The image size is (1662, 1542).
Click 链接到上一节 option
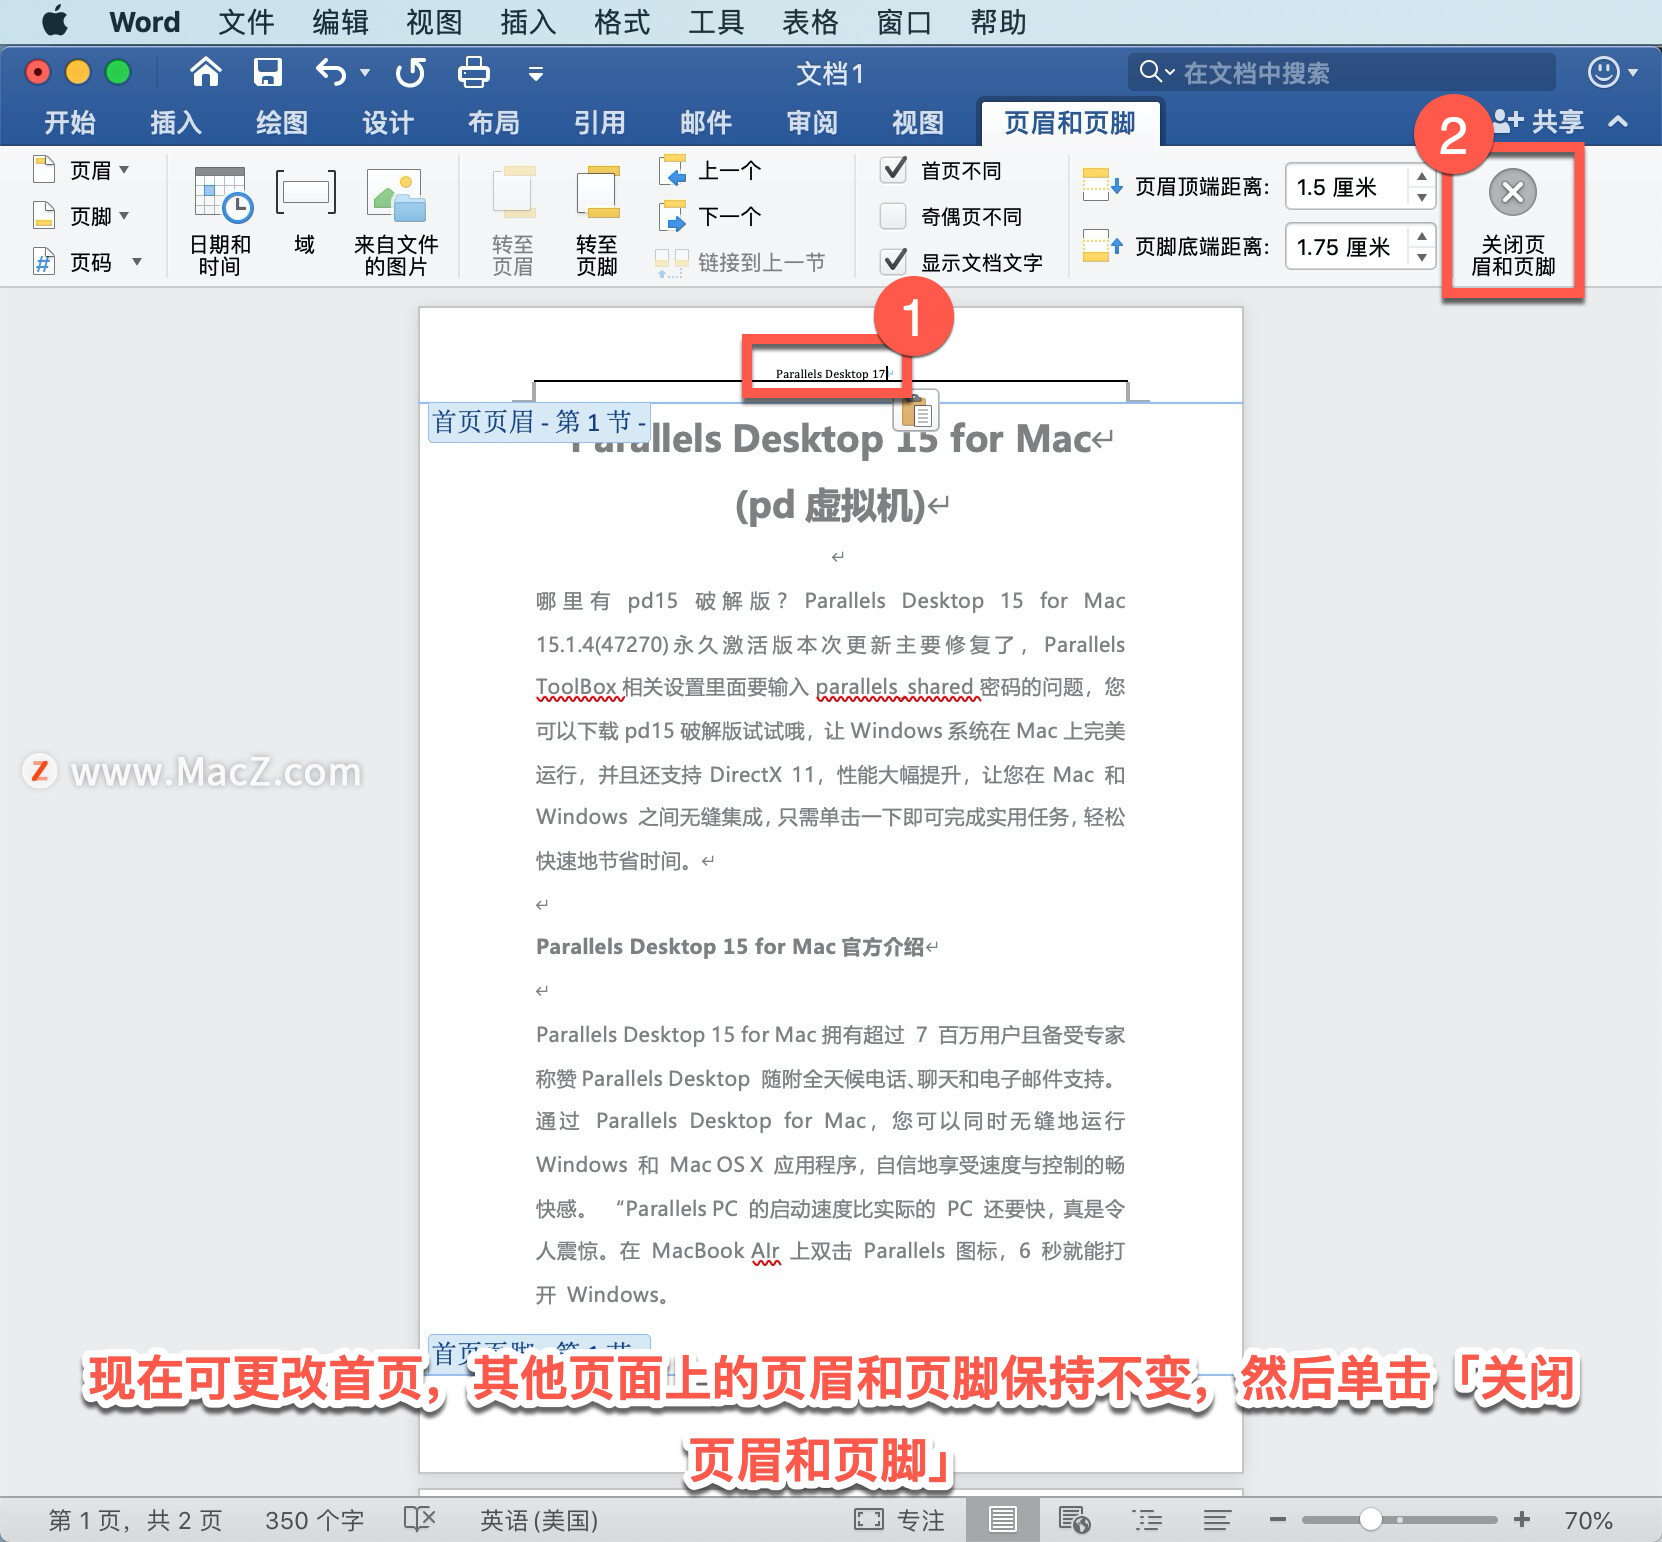coord(741,262)
